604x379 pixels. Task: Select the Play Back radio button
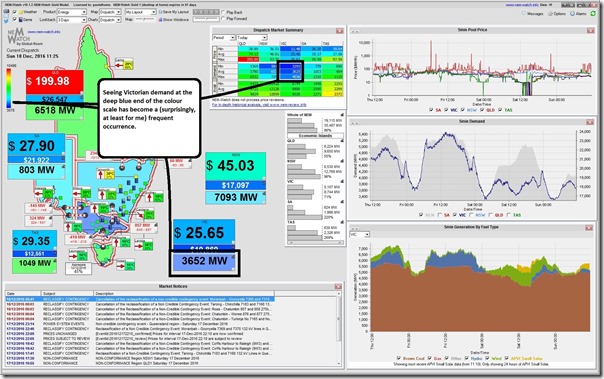pos(223,12)
